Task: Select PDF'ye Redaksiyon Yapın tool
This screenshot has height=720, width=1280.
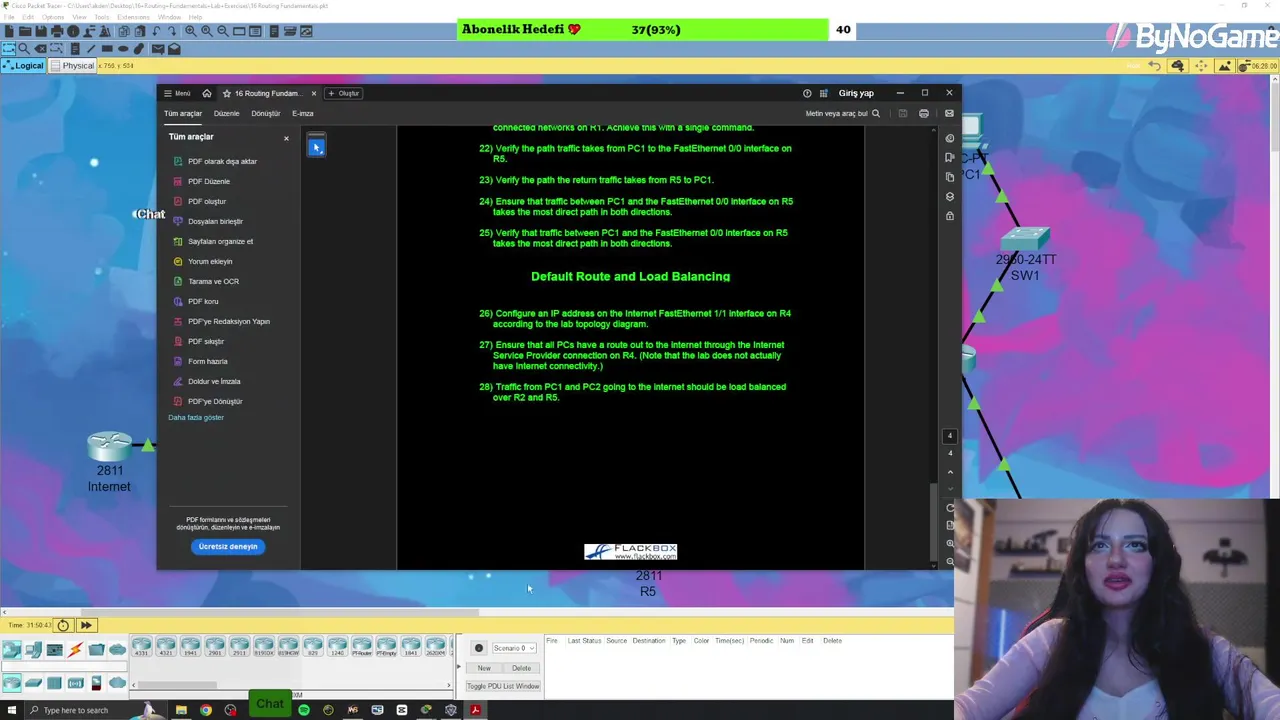Action: coord(221,321)
